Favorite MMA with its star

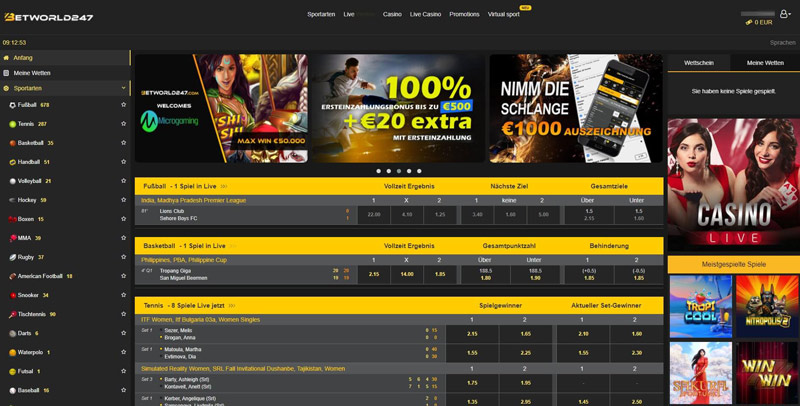tap(123, 238)
